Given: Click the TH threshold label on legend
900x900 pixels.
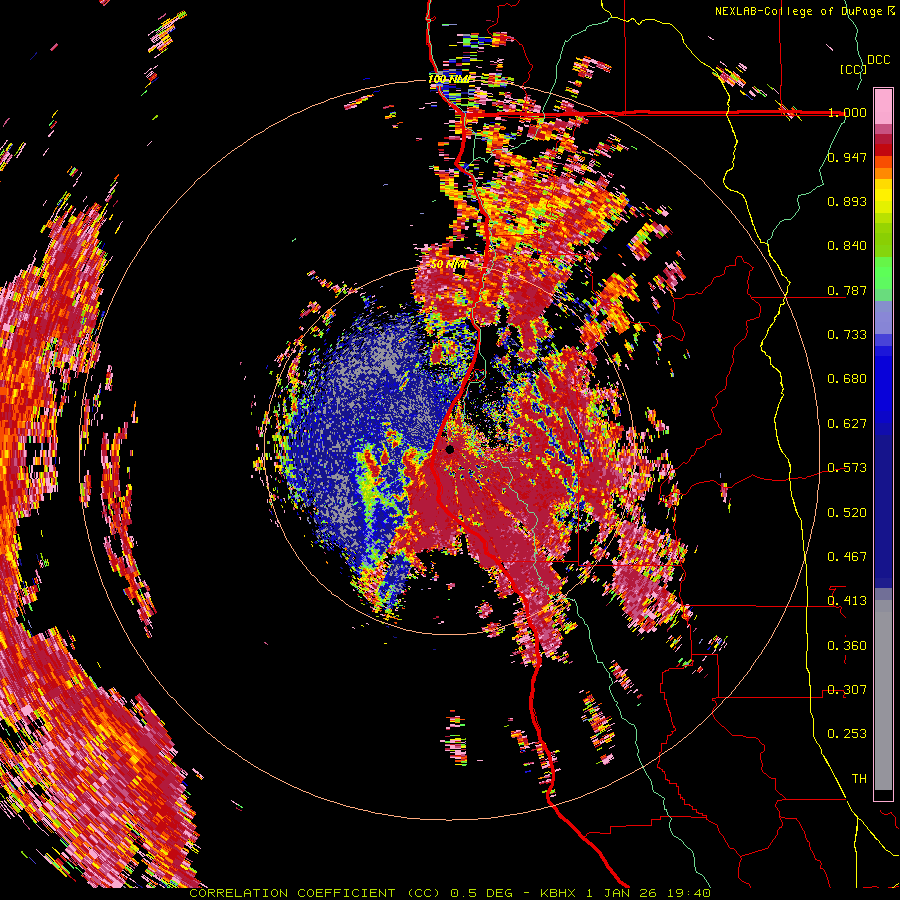Looking at the screenshot, I should pos(859,778).
